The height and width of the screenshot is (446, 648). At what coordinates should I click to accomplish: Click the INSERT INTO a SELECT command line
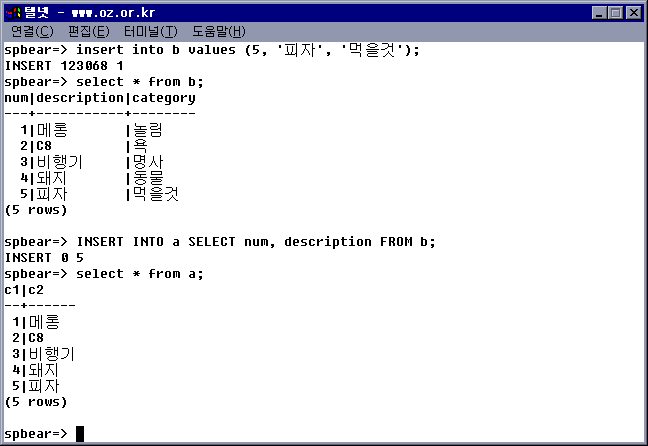(x=220, y=242)
